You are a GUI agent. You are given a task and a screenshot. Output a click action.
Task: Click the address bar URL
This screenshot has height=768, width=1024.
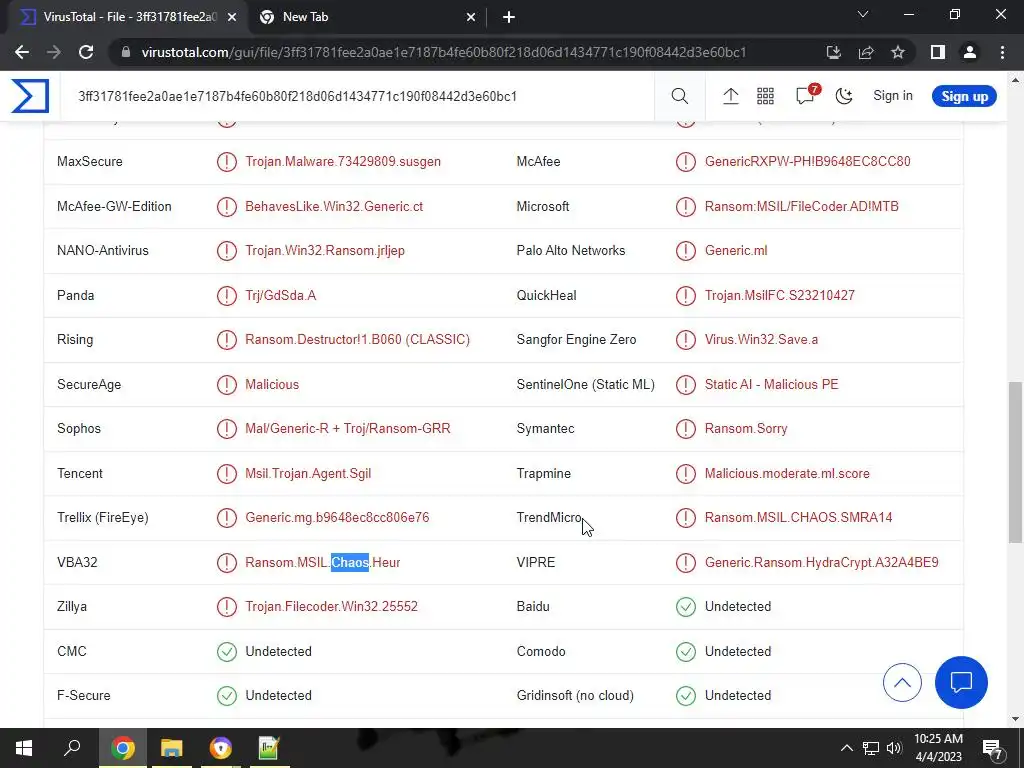443,52
